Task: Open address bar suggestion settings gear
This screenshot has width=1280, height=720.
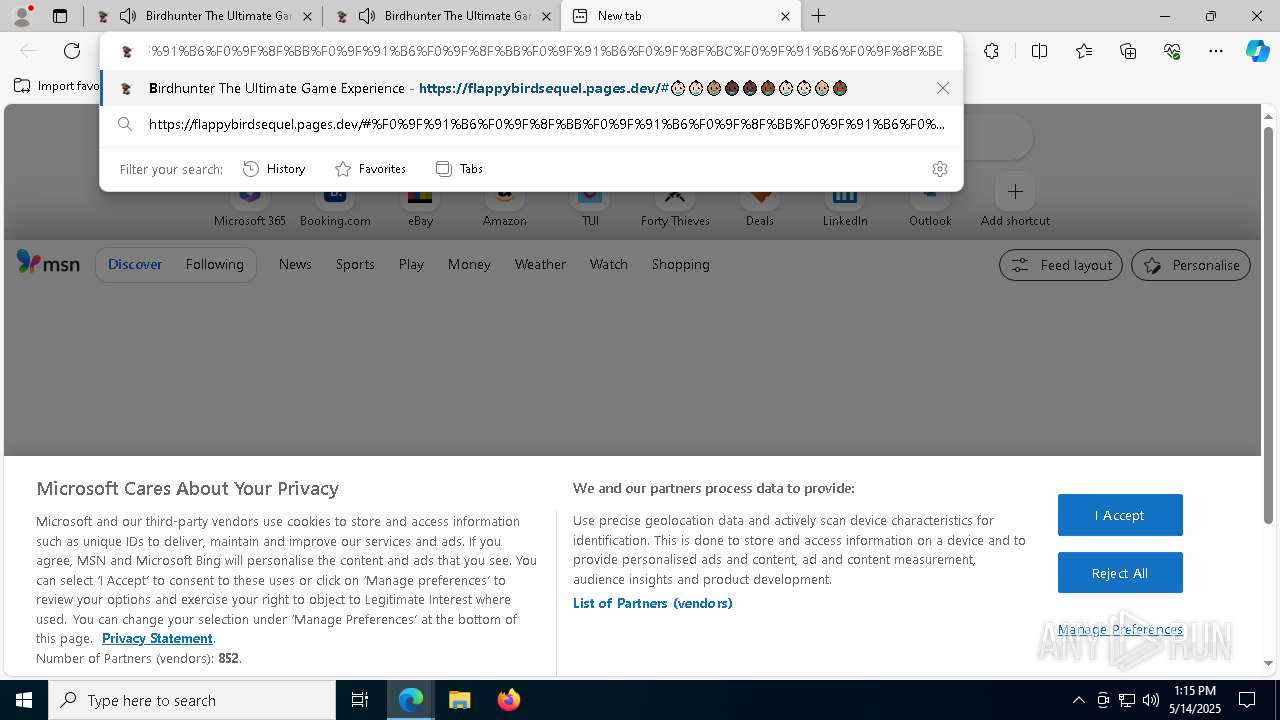Action: tap(939, 169)
